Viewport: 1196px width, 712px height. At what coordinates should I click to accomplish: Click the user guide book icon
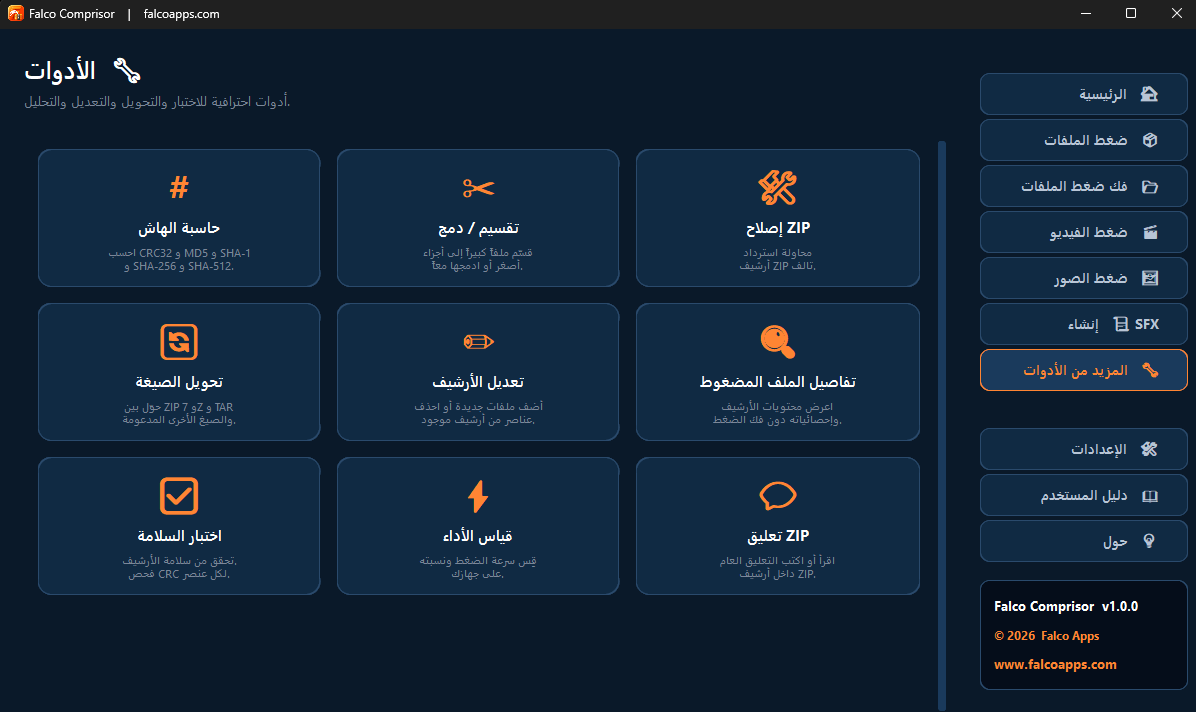1149,496
